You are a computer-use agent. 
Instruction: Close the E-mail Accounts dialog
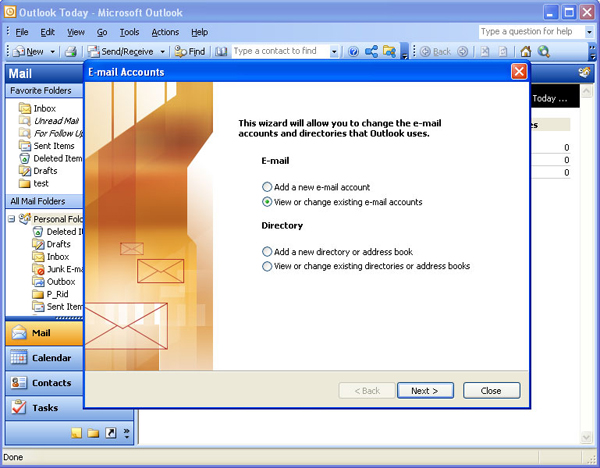tap(519, 72)
